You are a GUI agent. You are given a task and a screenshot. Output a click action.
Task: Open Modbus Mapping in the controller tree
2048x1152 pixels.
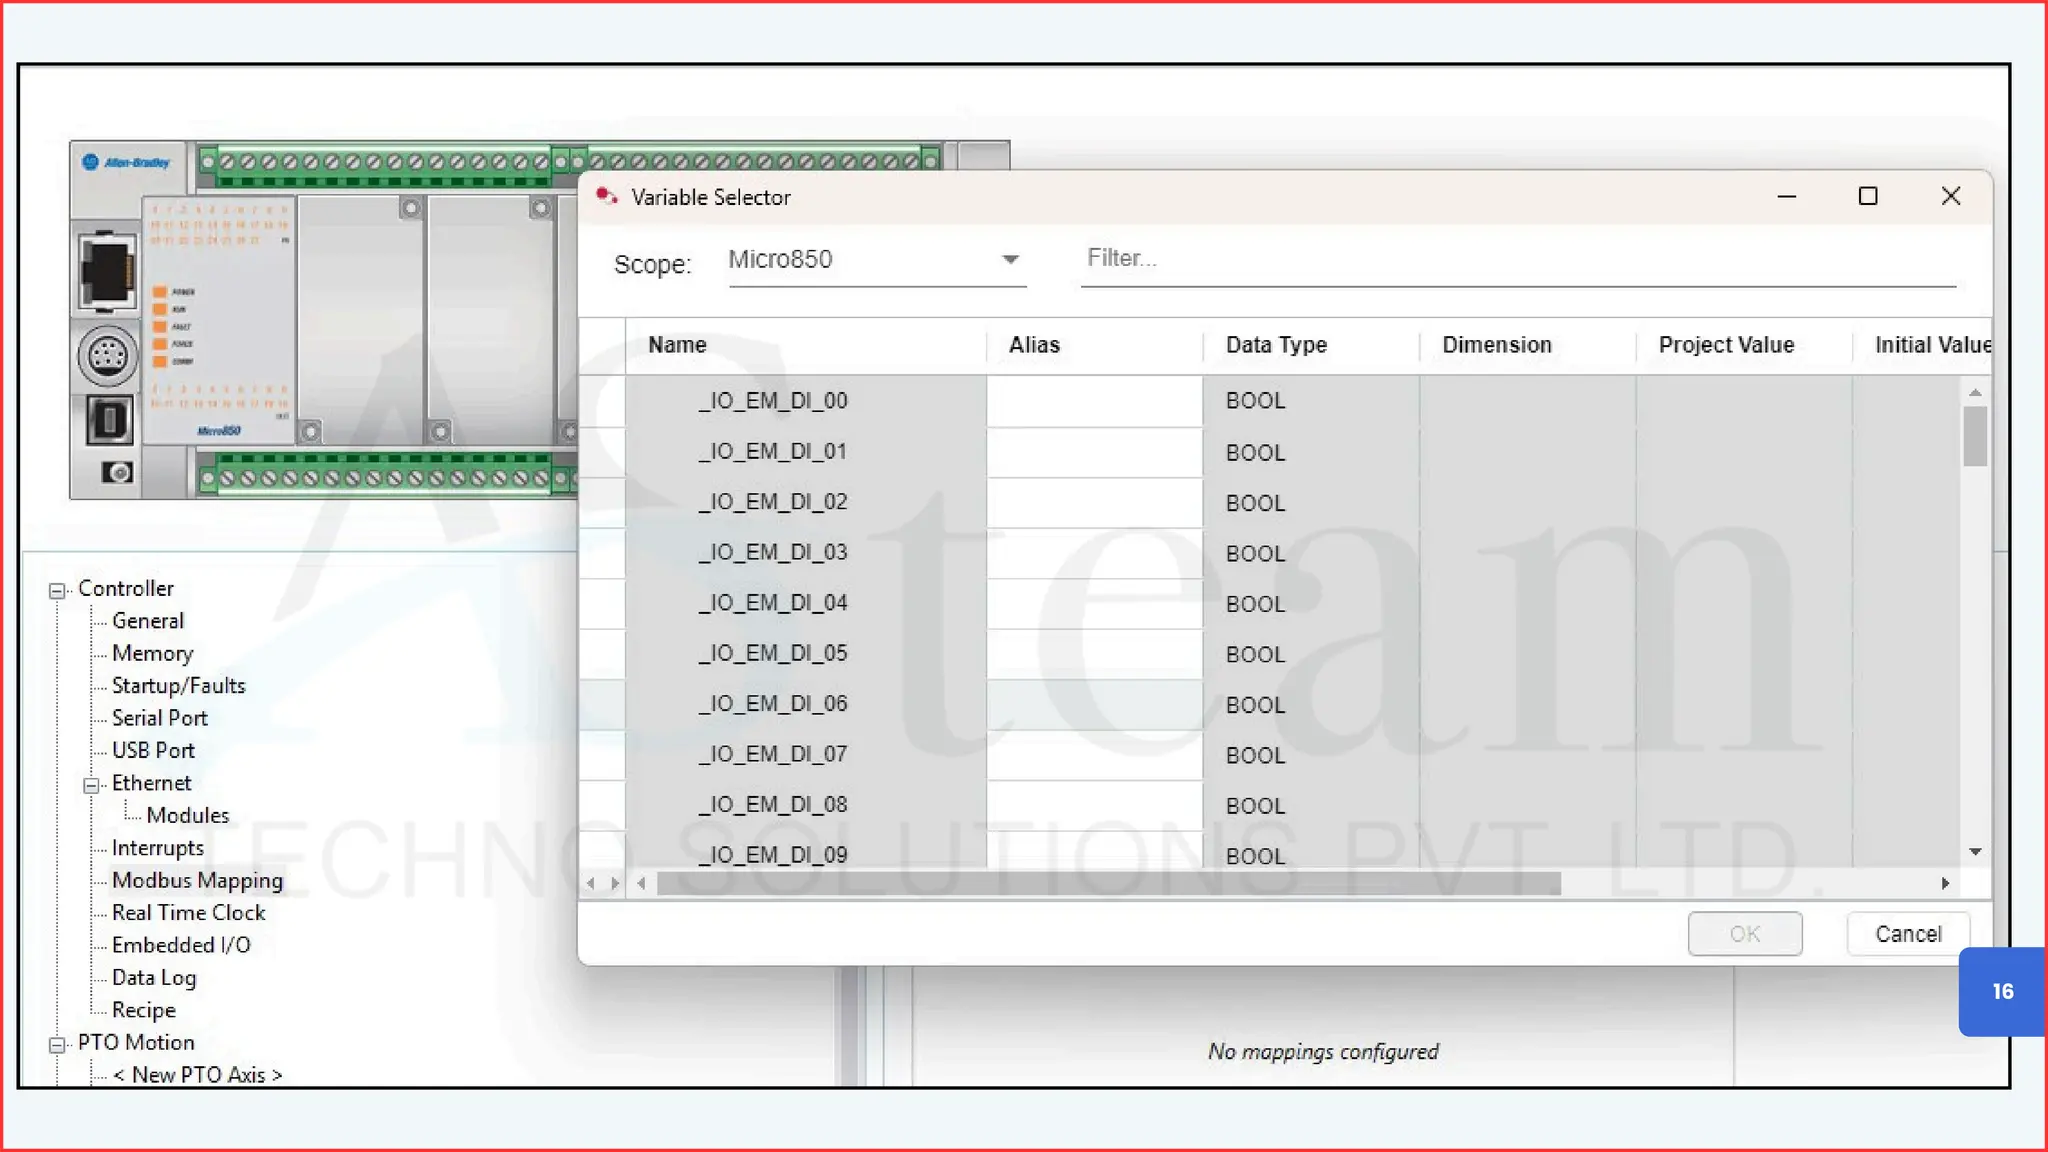[x=197, y=880]
